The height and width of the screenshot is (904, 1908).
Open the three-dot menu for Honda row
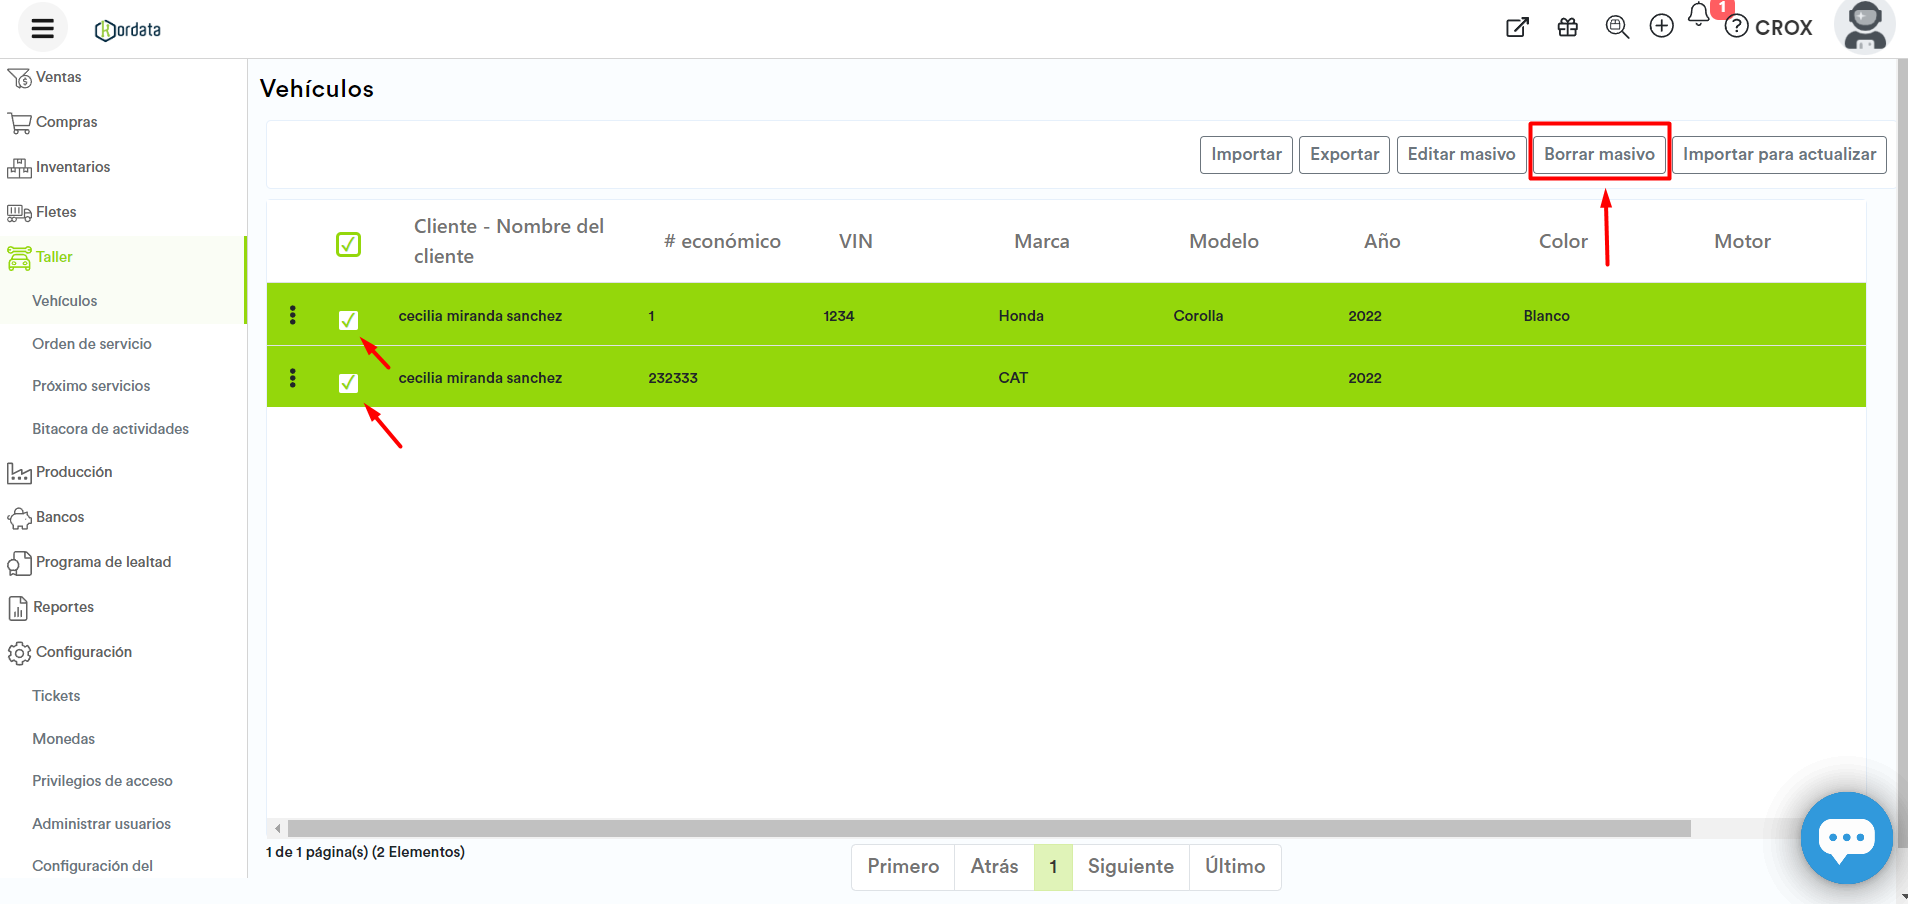(x=293, y=316)
